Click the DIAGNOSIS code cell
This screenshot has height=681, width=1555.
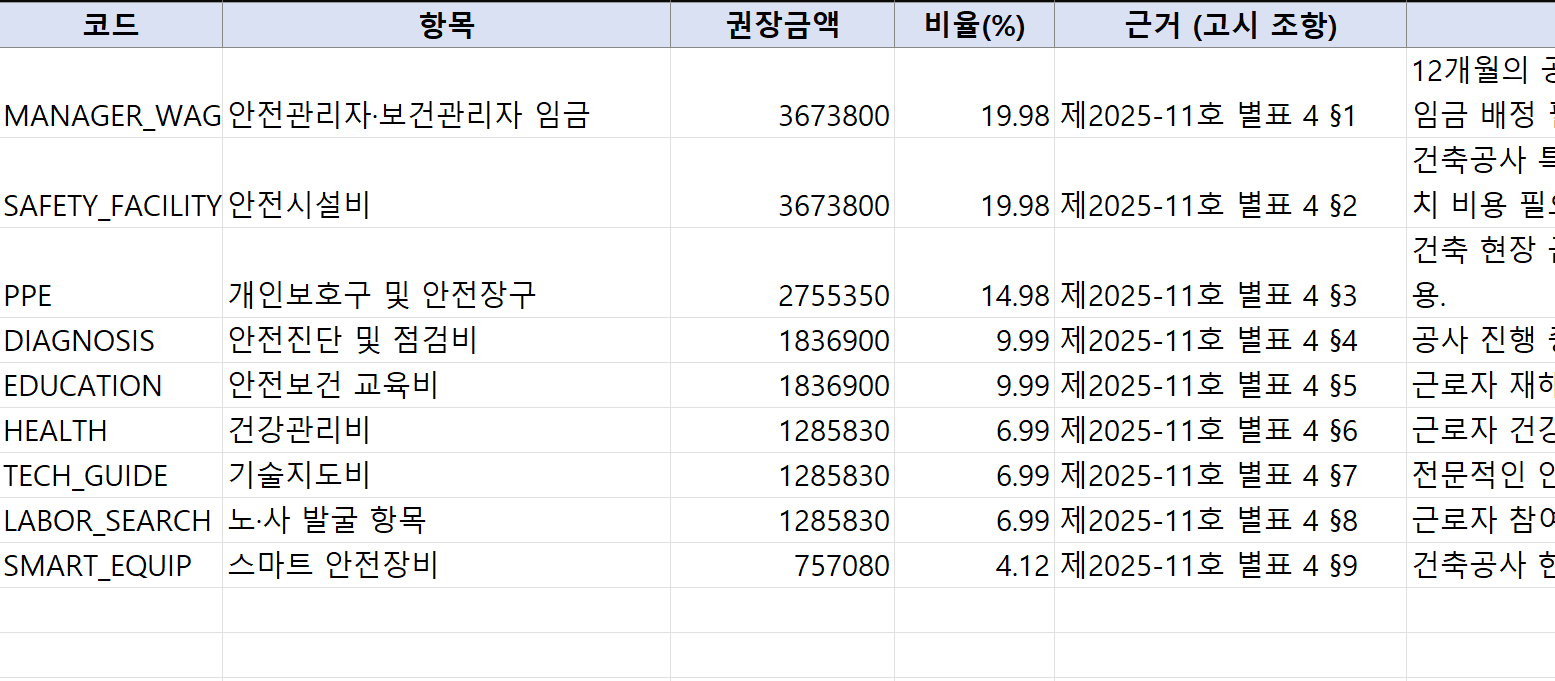coord(111,340)
